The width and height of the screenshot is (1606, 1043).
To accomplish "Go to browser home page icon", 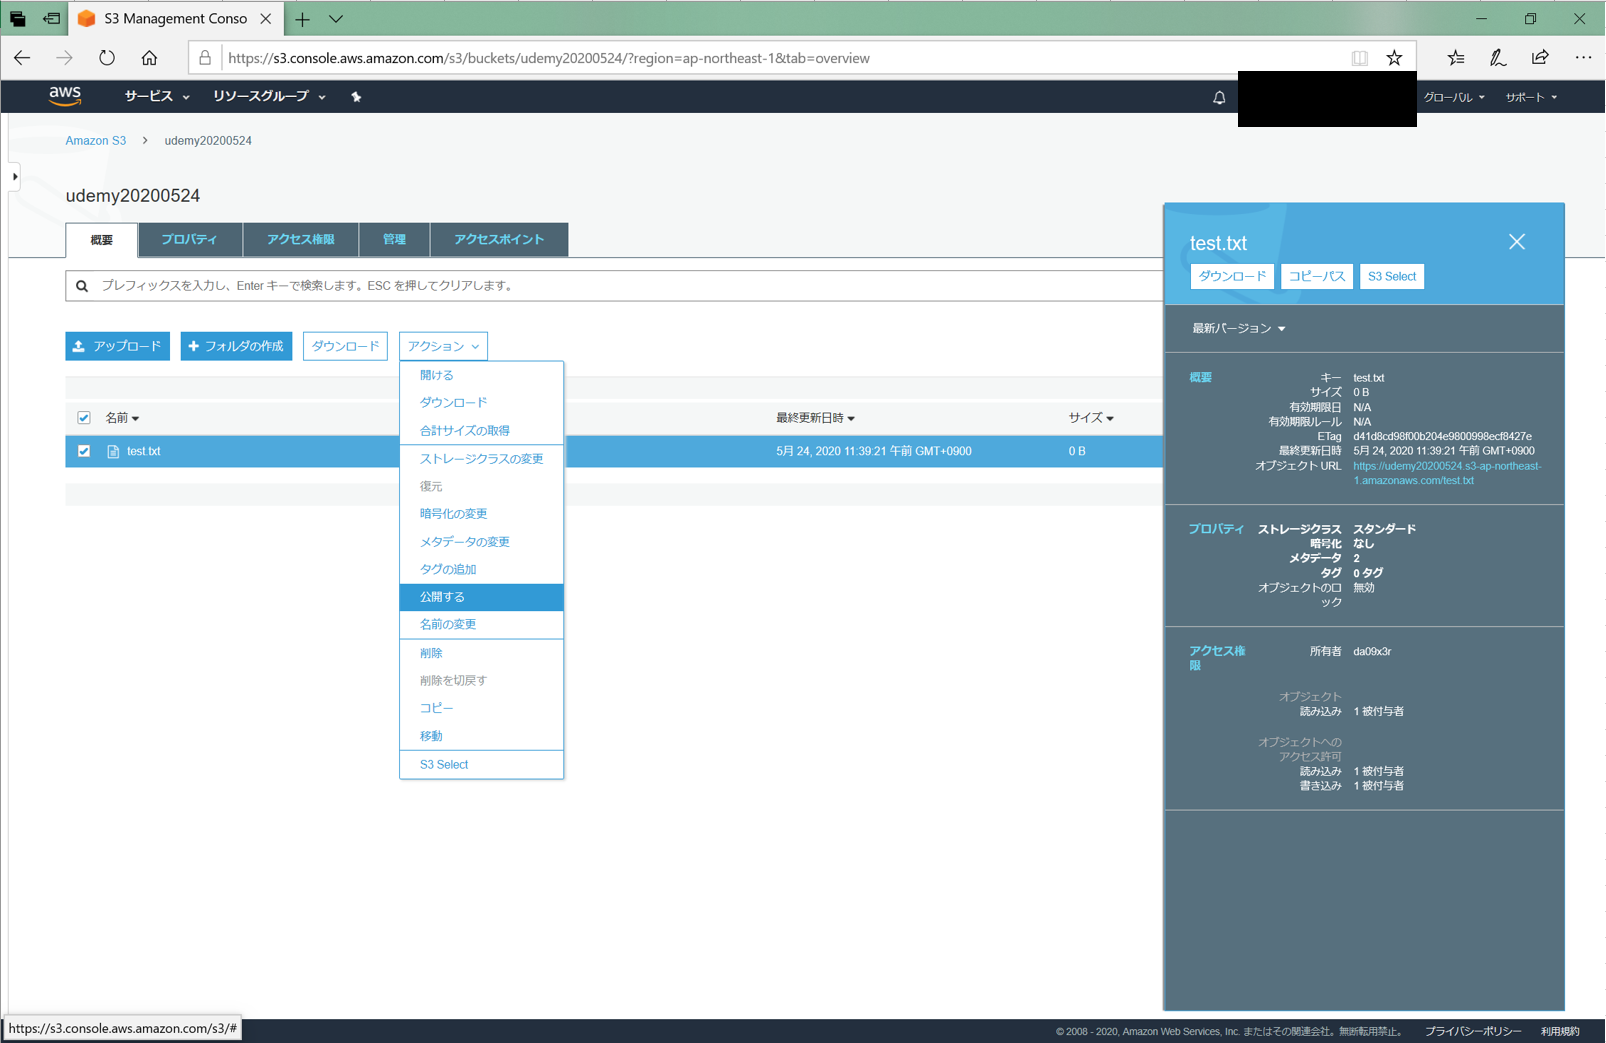I will point(149,58).
